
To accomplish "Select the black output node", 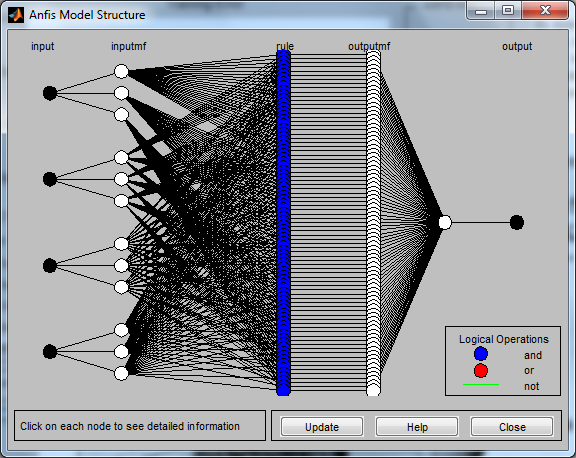I will coord(516,222).
